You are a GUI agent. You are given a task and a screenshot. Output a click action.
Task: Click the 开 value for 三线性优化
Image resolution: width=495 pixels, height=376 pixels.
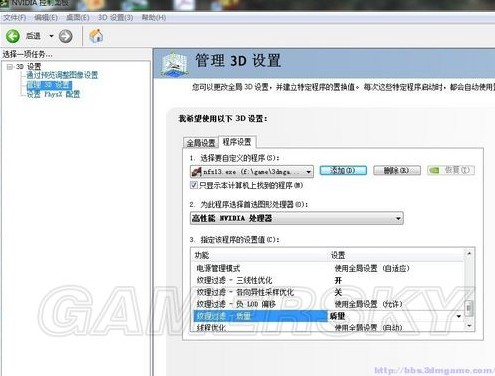click(x=338, y=280)
